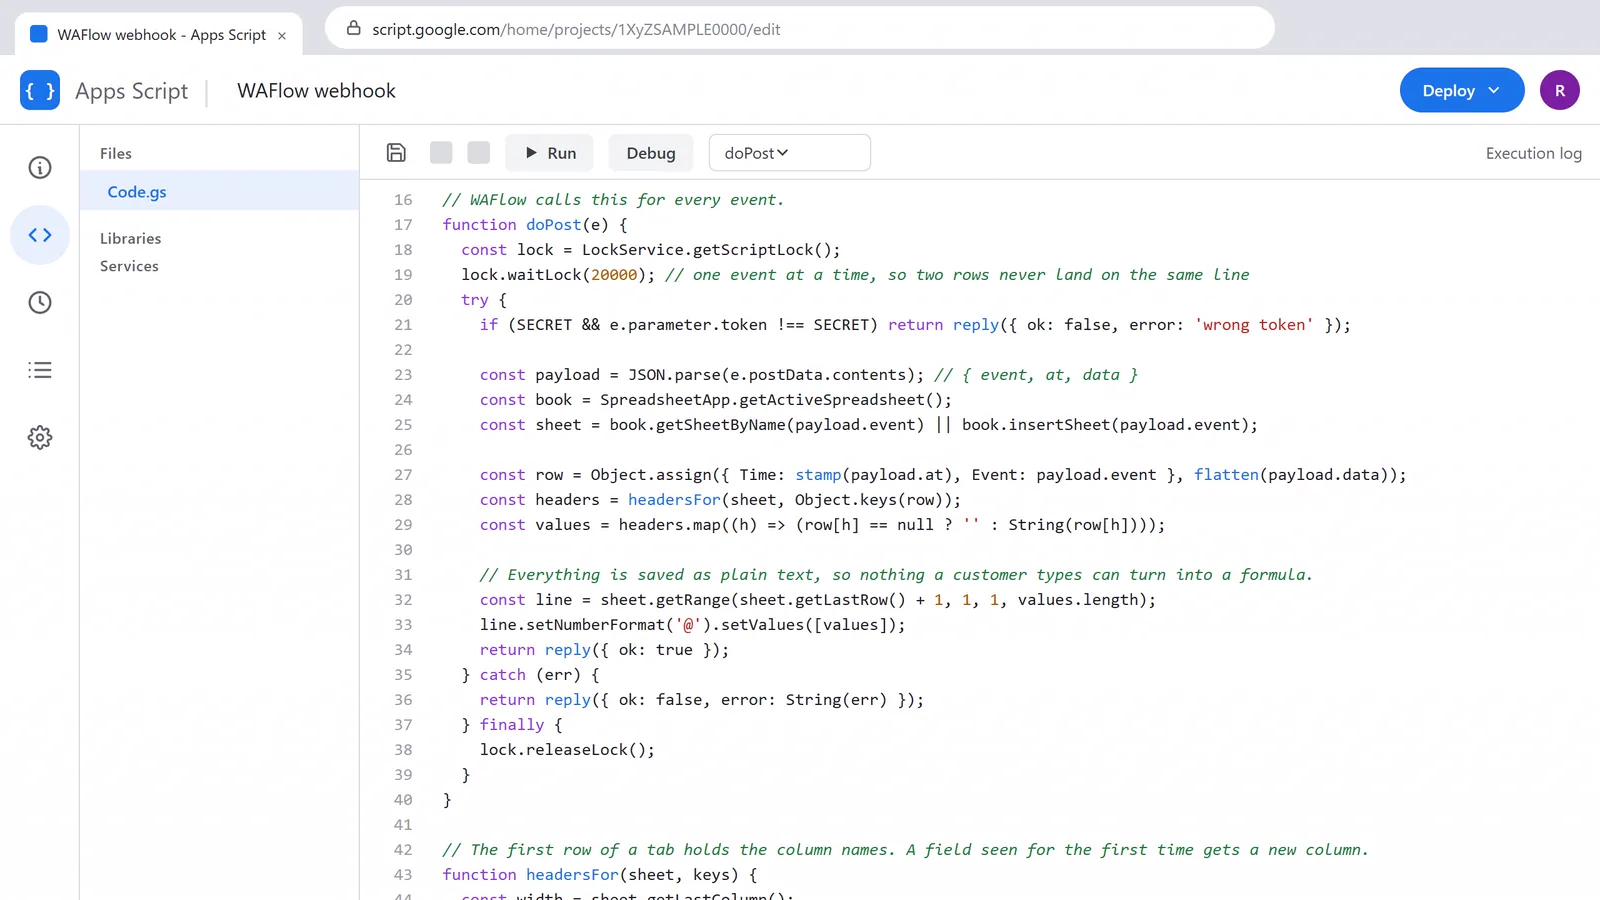Image resolution: width=1600 pixels, height=900 pixels.
Task: Click the Files section header
Action: point(115,153)
